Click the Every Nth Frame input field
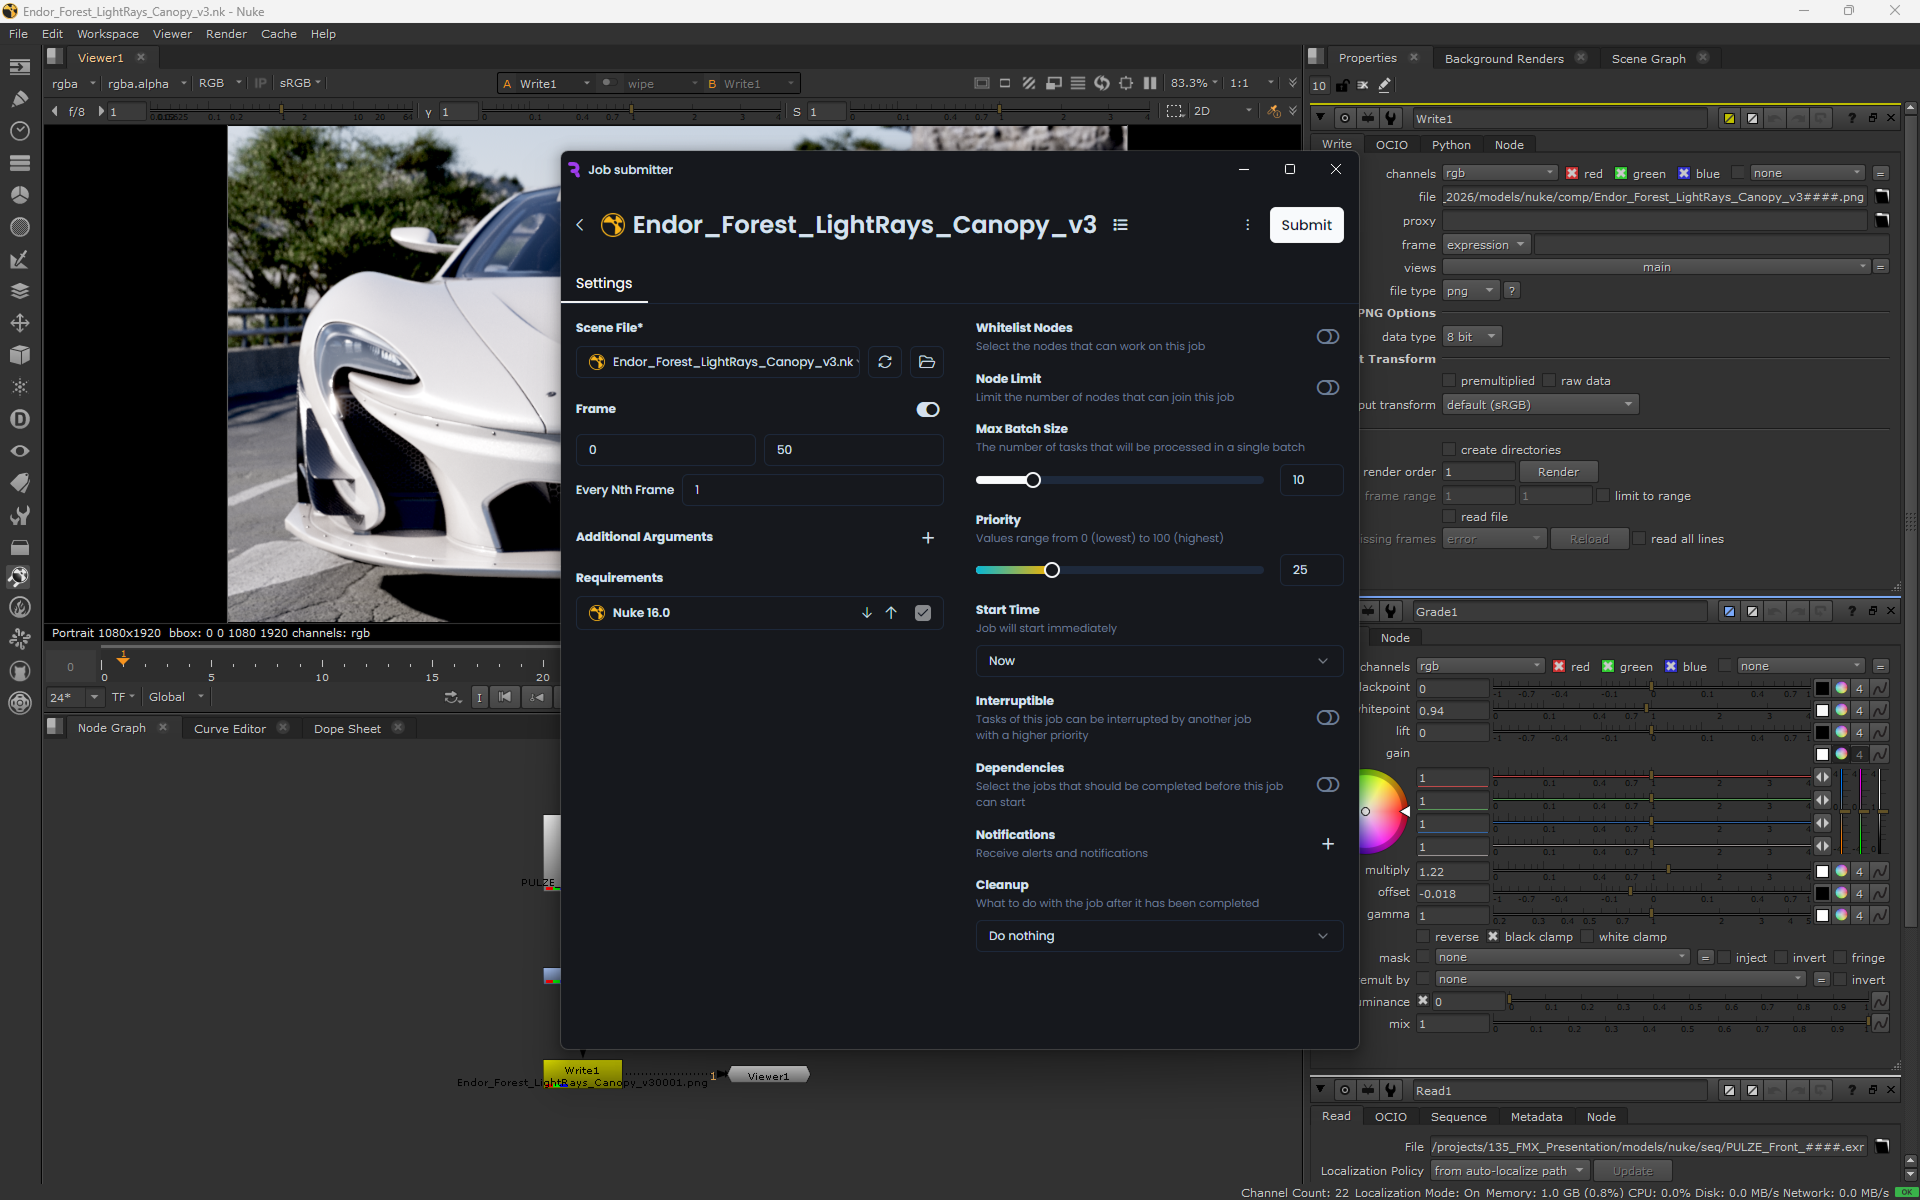1920x1200 pixels. [x=812, y=490]
